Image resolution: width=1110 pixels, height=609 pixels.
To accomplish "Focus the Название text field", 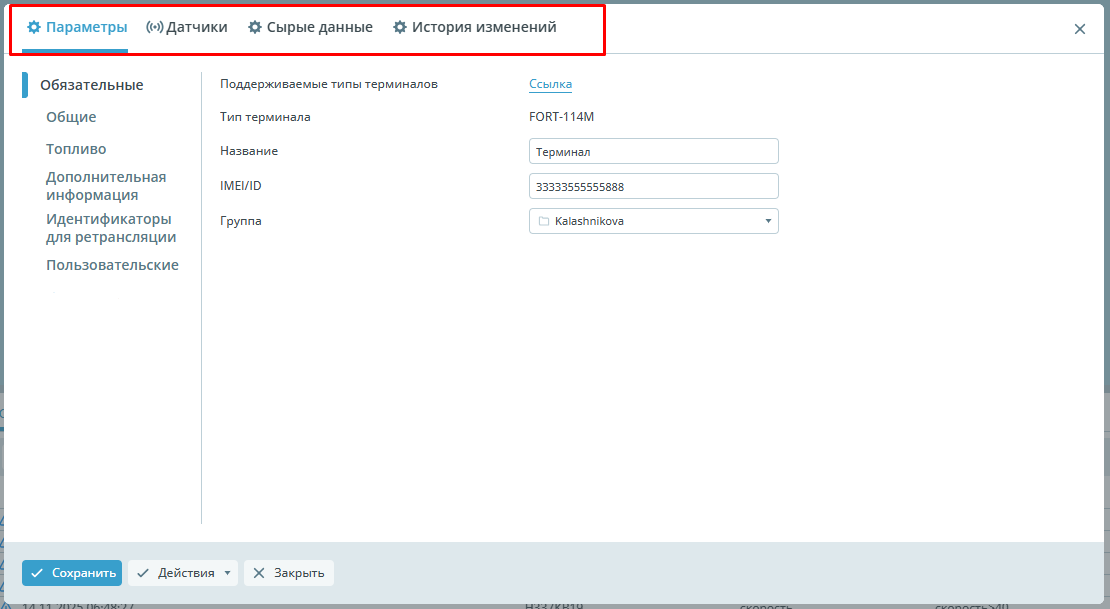I will 653,152.
